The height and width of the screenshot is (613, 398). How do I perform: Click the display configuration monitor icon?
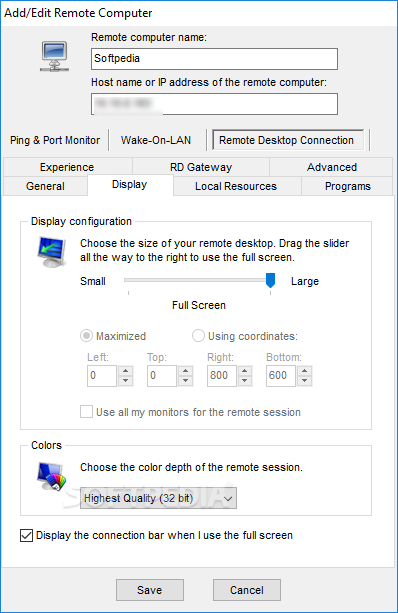click(52, 252)
